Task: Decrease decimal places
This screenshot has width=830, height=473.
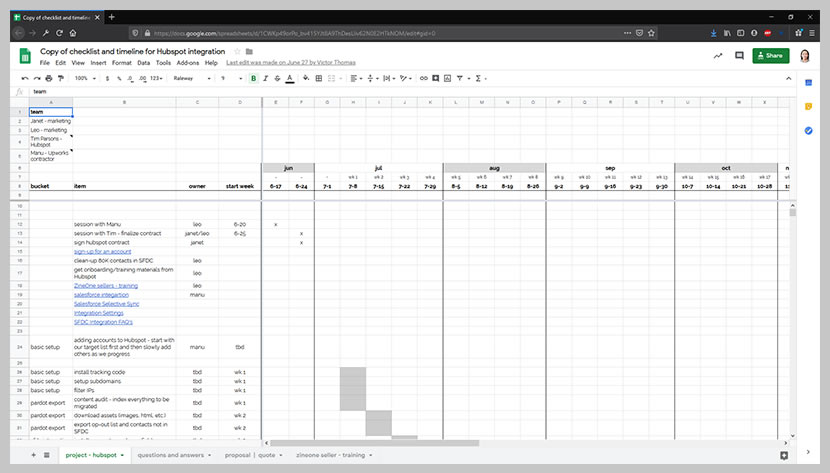Action: (131, 78)
